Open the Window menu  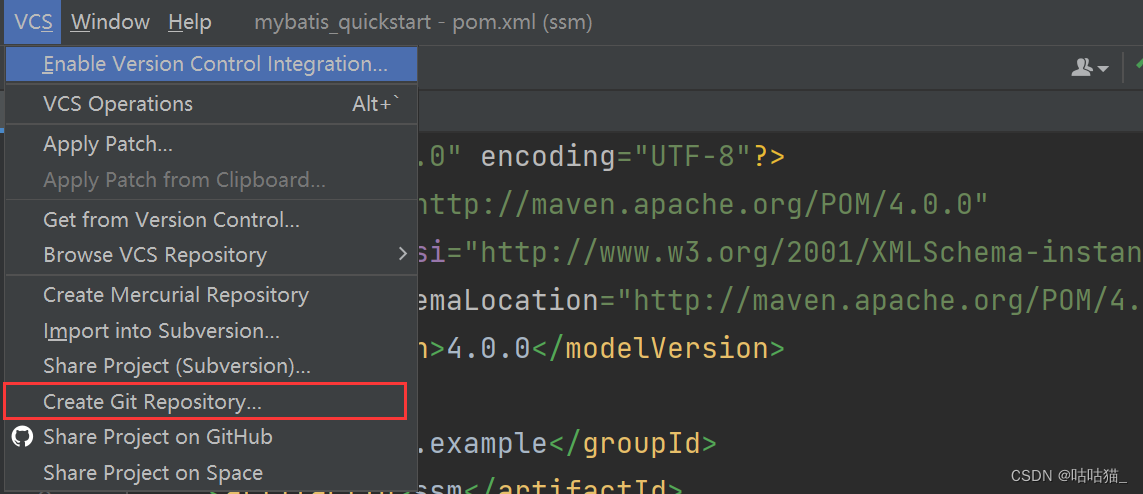[110, 23]
